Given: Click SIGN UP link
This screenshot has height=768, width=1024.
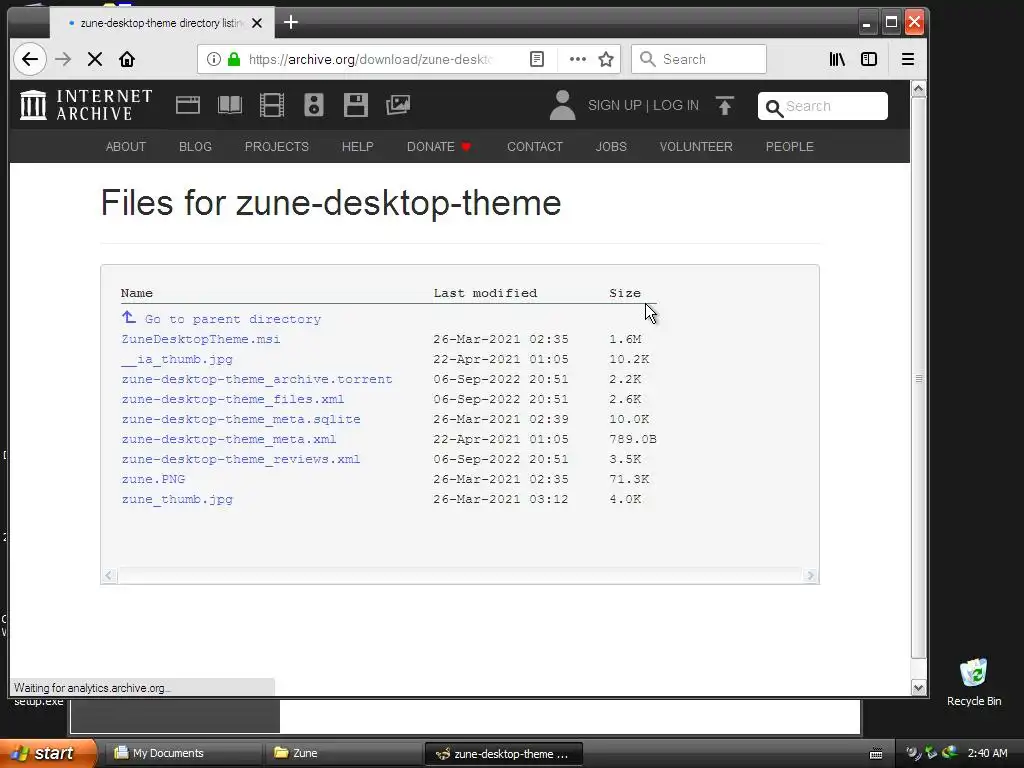Looking at the screenshot, I should (615, 105).
